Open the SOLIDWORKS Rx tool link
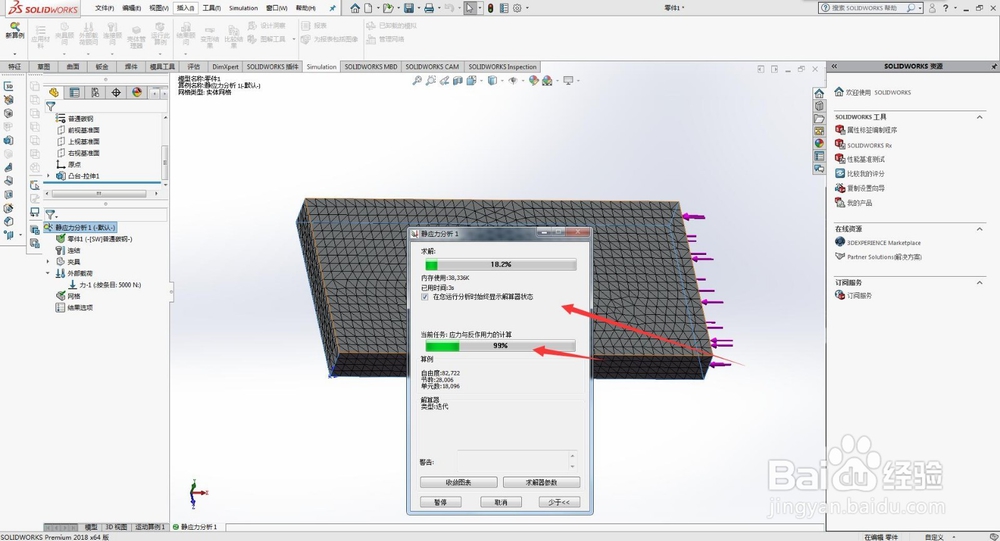This screenshot has width=1000, height=541. click(x=869, y=145)
